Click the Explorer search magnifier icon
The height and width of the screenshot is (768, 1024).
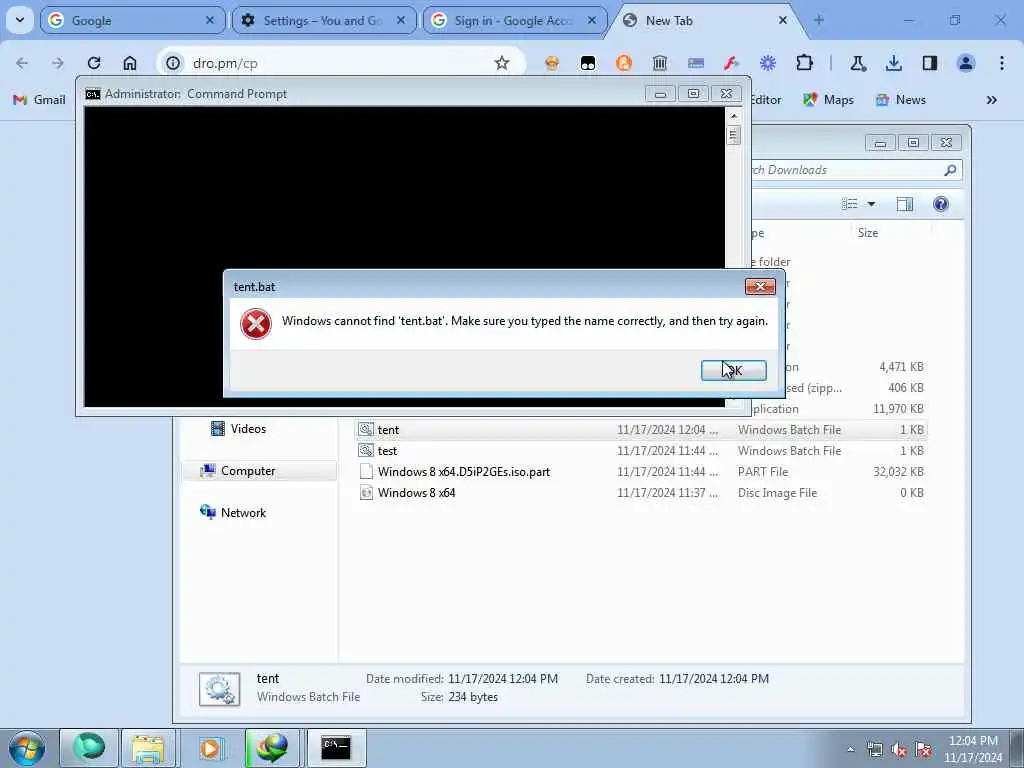pos(950,170)
